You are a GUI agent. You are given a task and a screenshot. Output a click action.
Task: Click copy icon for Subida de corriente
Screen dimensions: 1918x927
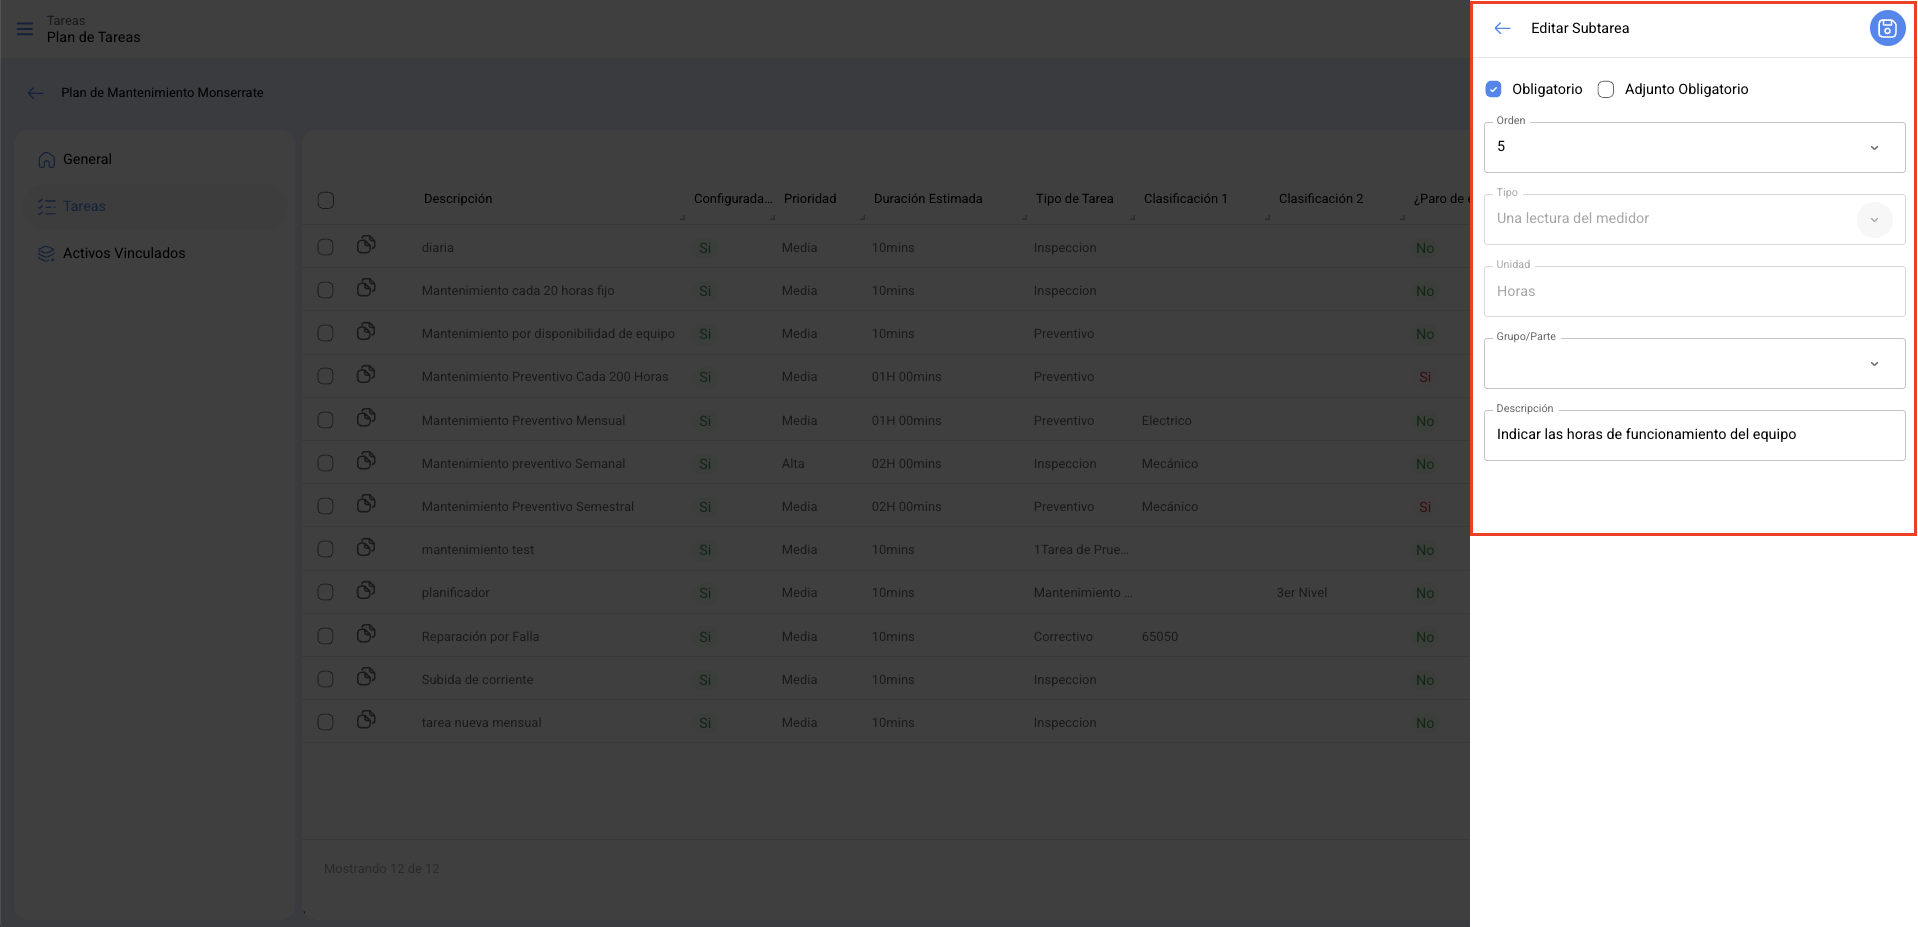tap(366, 677)
